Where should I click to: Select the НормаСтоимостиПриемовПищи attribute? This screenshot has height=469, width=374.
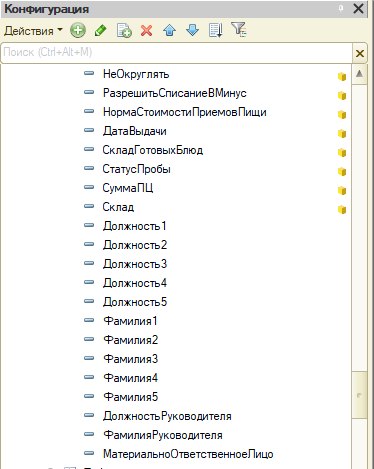(184, 112)
